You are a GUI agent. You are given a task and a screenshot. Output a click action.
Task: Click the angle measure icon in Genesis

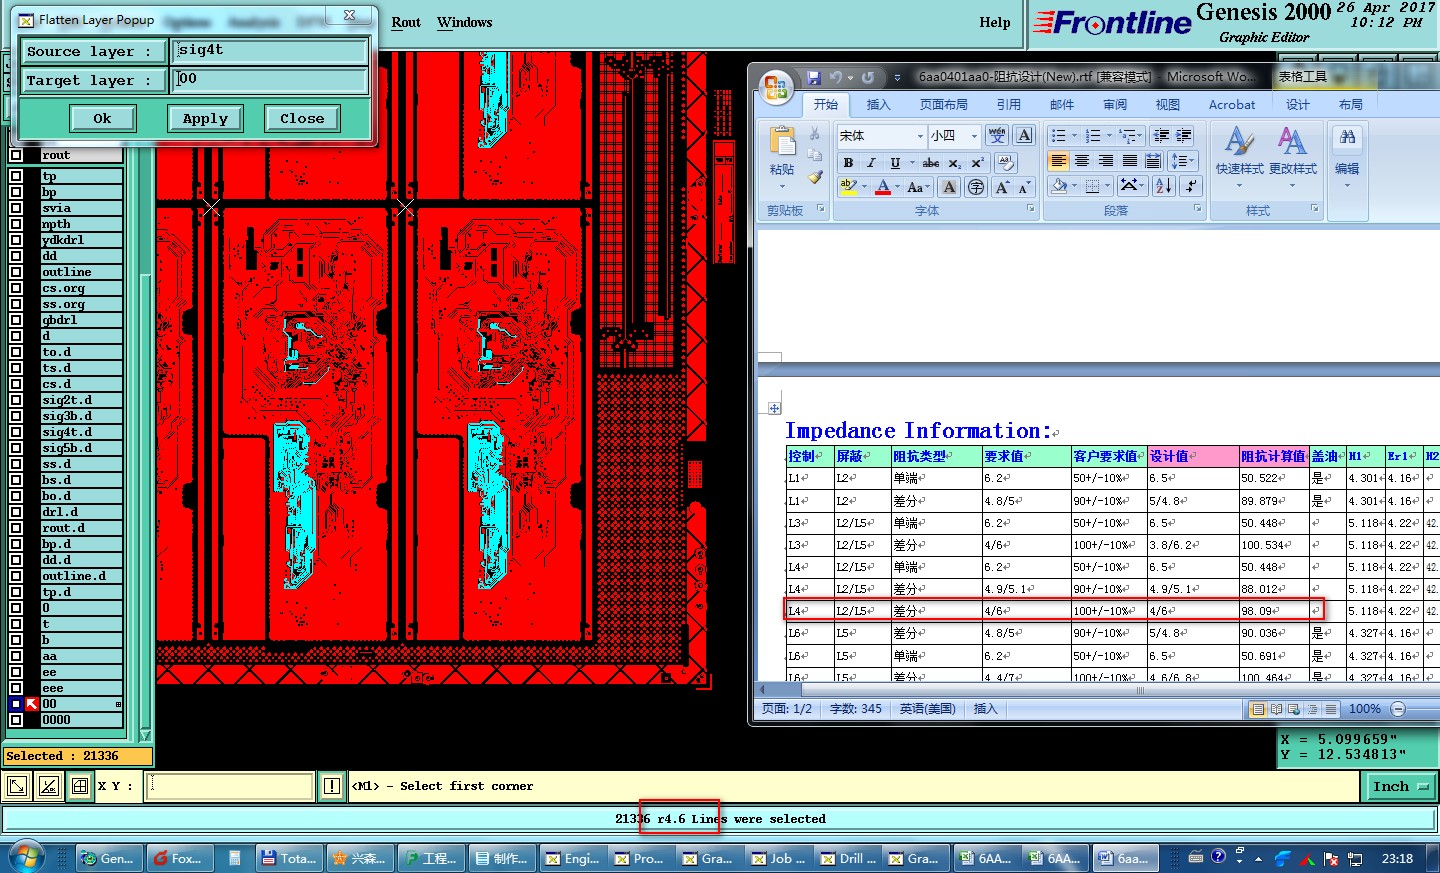coord(49,786)
